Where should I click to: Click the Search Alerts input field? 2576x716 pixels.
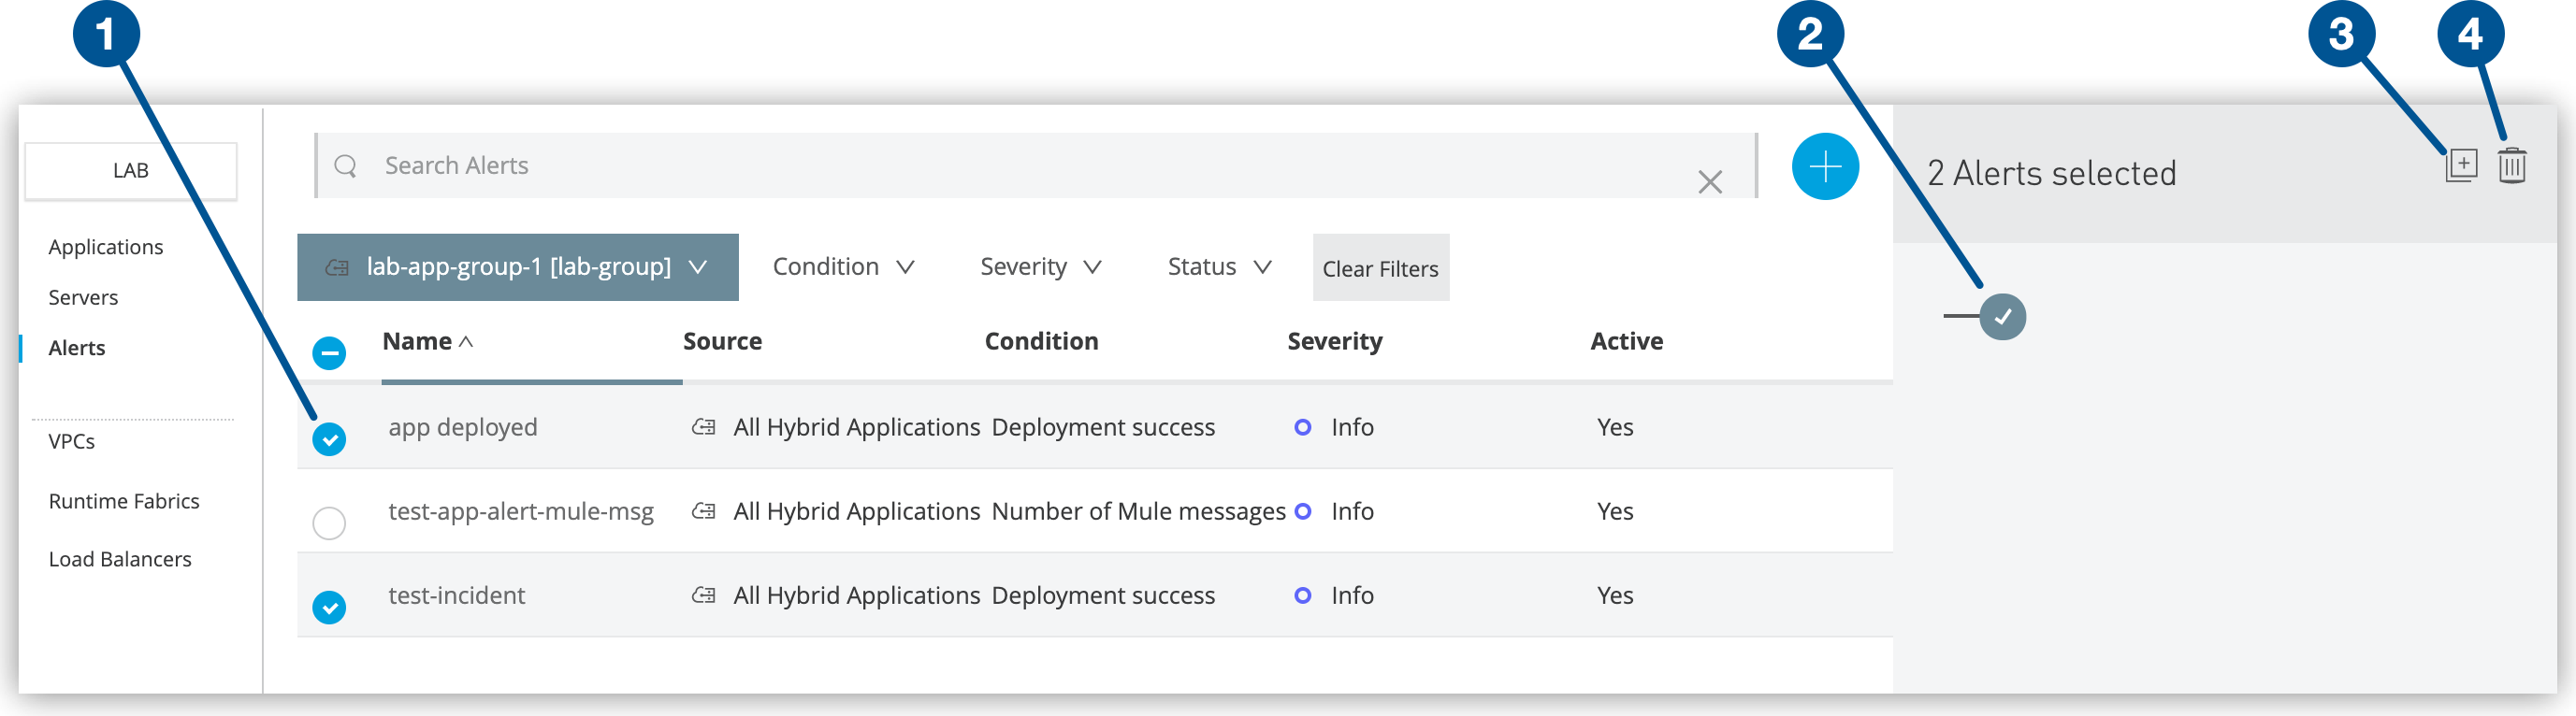(1000, 166)
